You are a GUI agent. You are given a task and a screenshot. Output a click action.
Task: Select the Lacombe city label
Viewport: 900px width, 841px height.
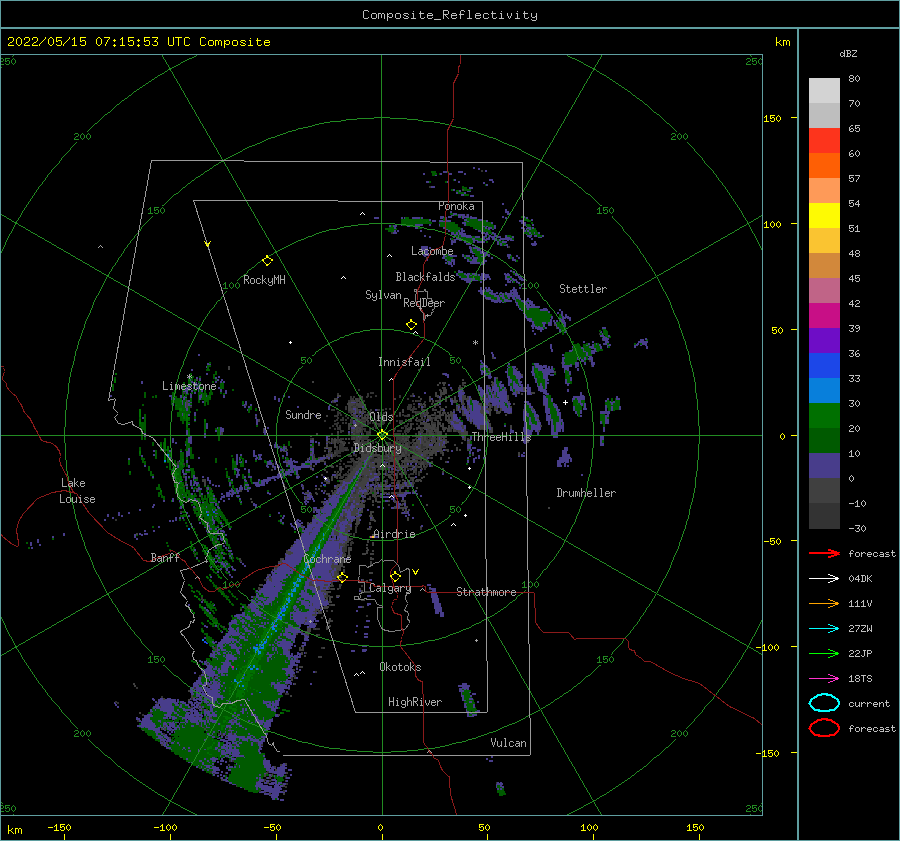pyautogui.click(x=432, y=251)
